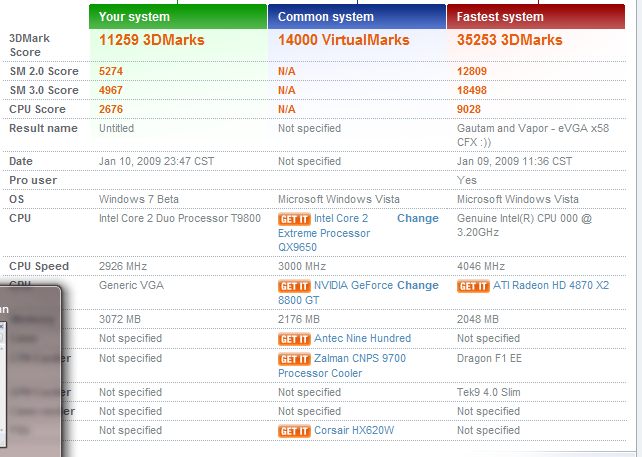The height and width of the screenshot is (457, 642).
Task: Click the Pro user row label
Action: click(x=33, y=180)
